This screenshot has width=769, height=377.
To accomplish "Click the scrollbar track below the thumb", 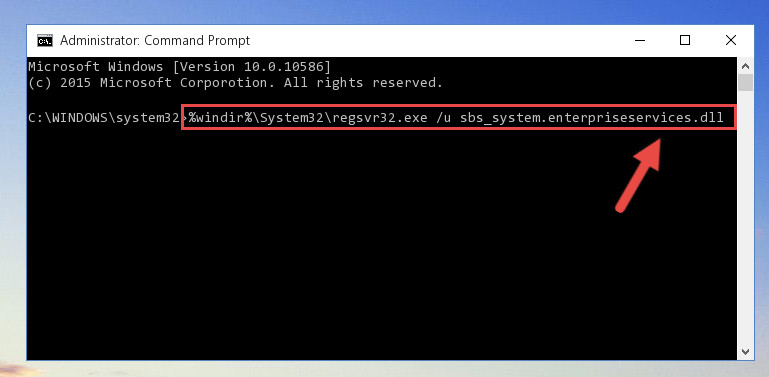I will click(745, 217).
